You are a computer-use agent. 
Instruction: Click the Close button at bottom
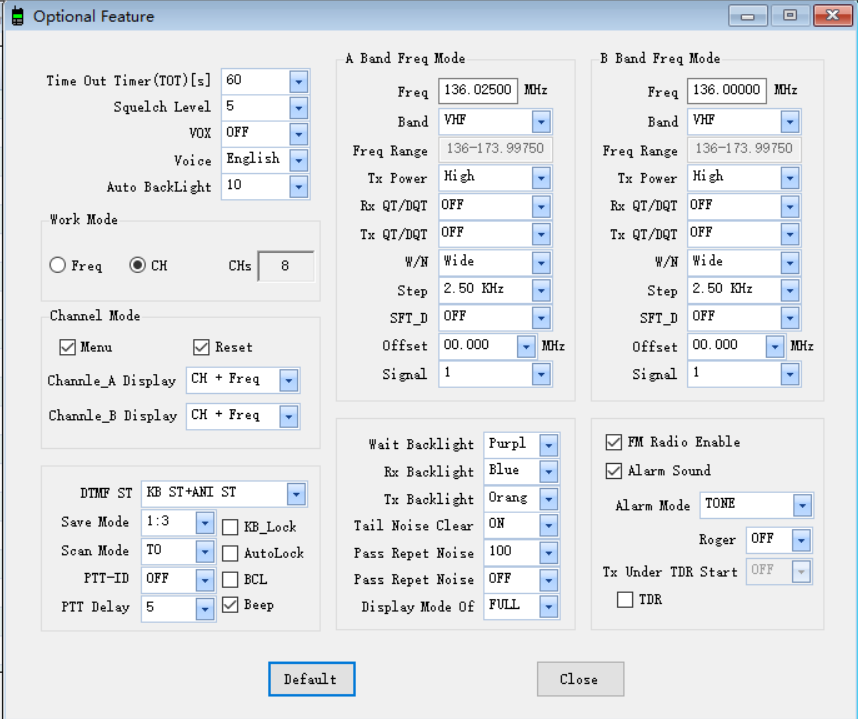coord(580,679)
